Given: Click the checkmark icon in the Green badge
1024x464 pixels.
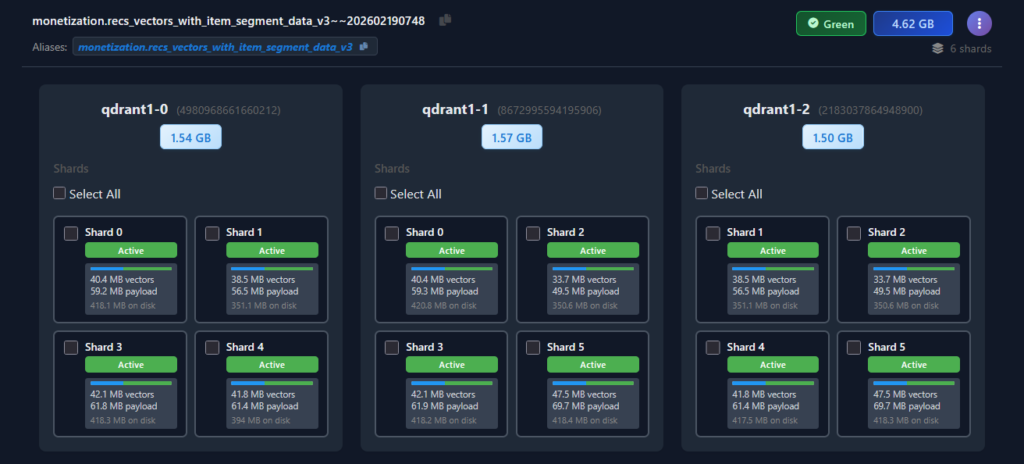Looking at the screenshot, I should click(813, 23).
